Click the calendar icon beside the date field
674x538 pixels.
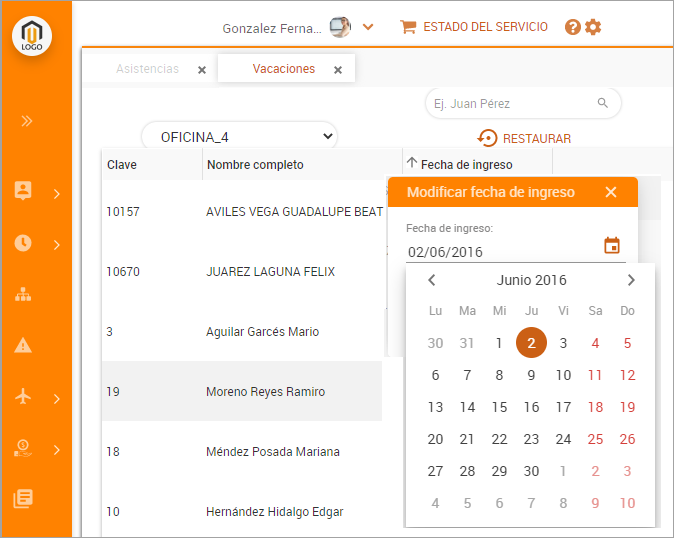pyautogui.click(x=612, y=246)
